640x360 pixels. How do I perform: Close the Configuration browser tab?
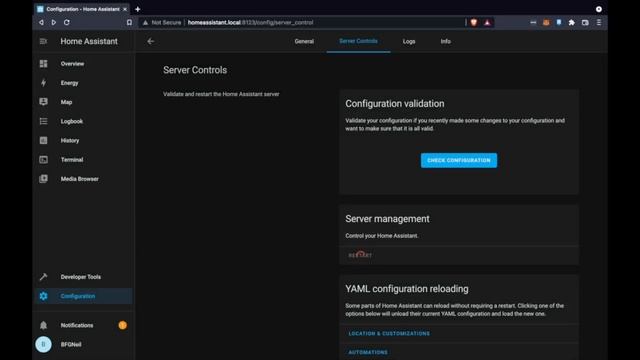(125, 9)
